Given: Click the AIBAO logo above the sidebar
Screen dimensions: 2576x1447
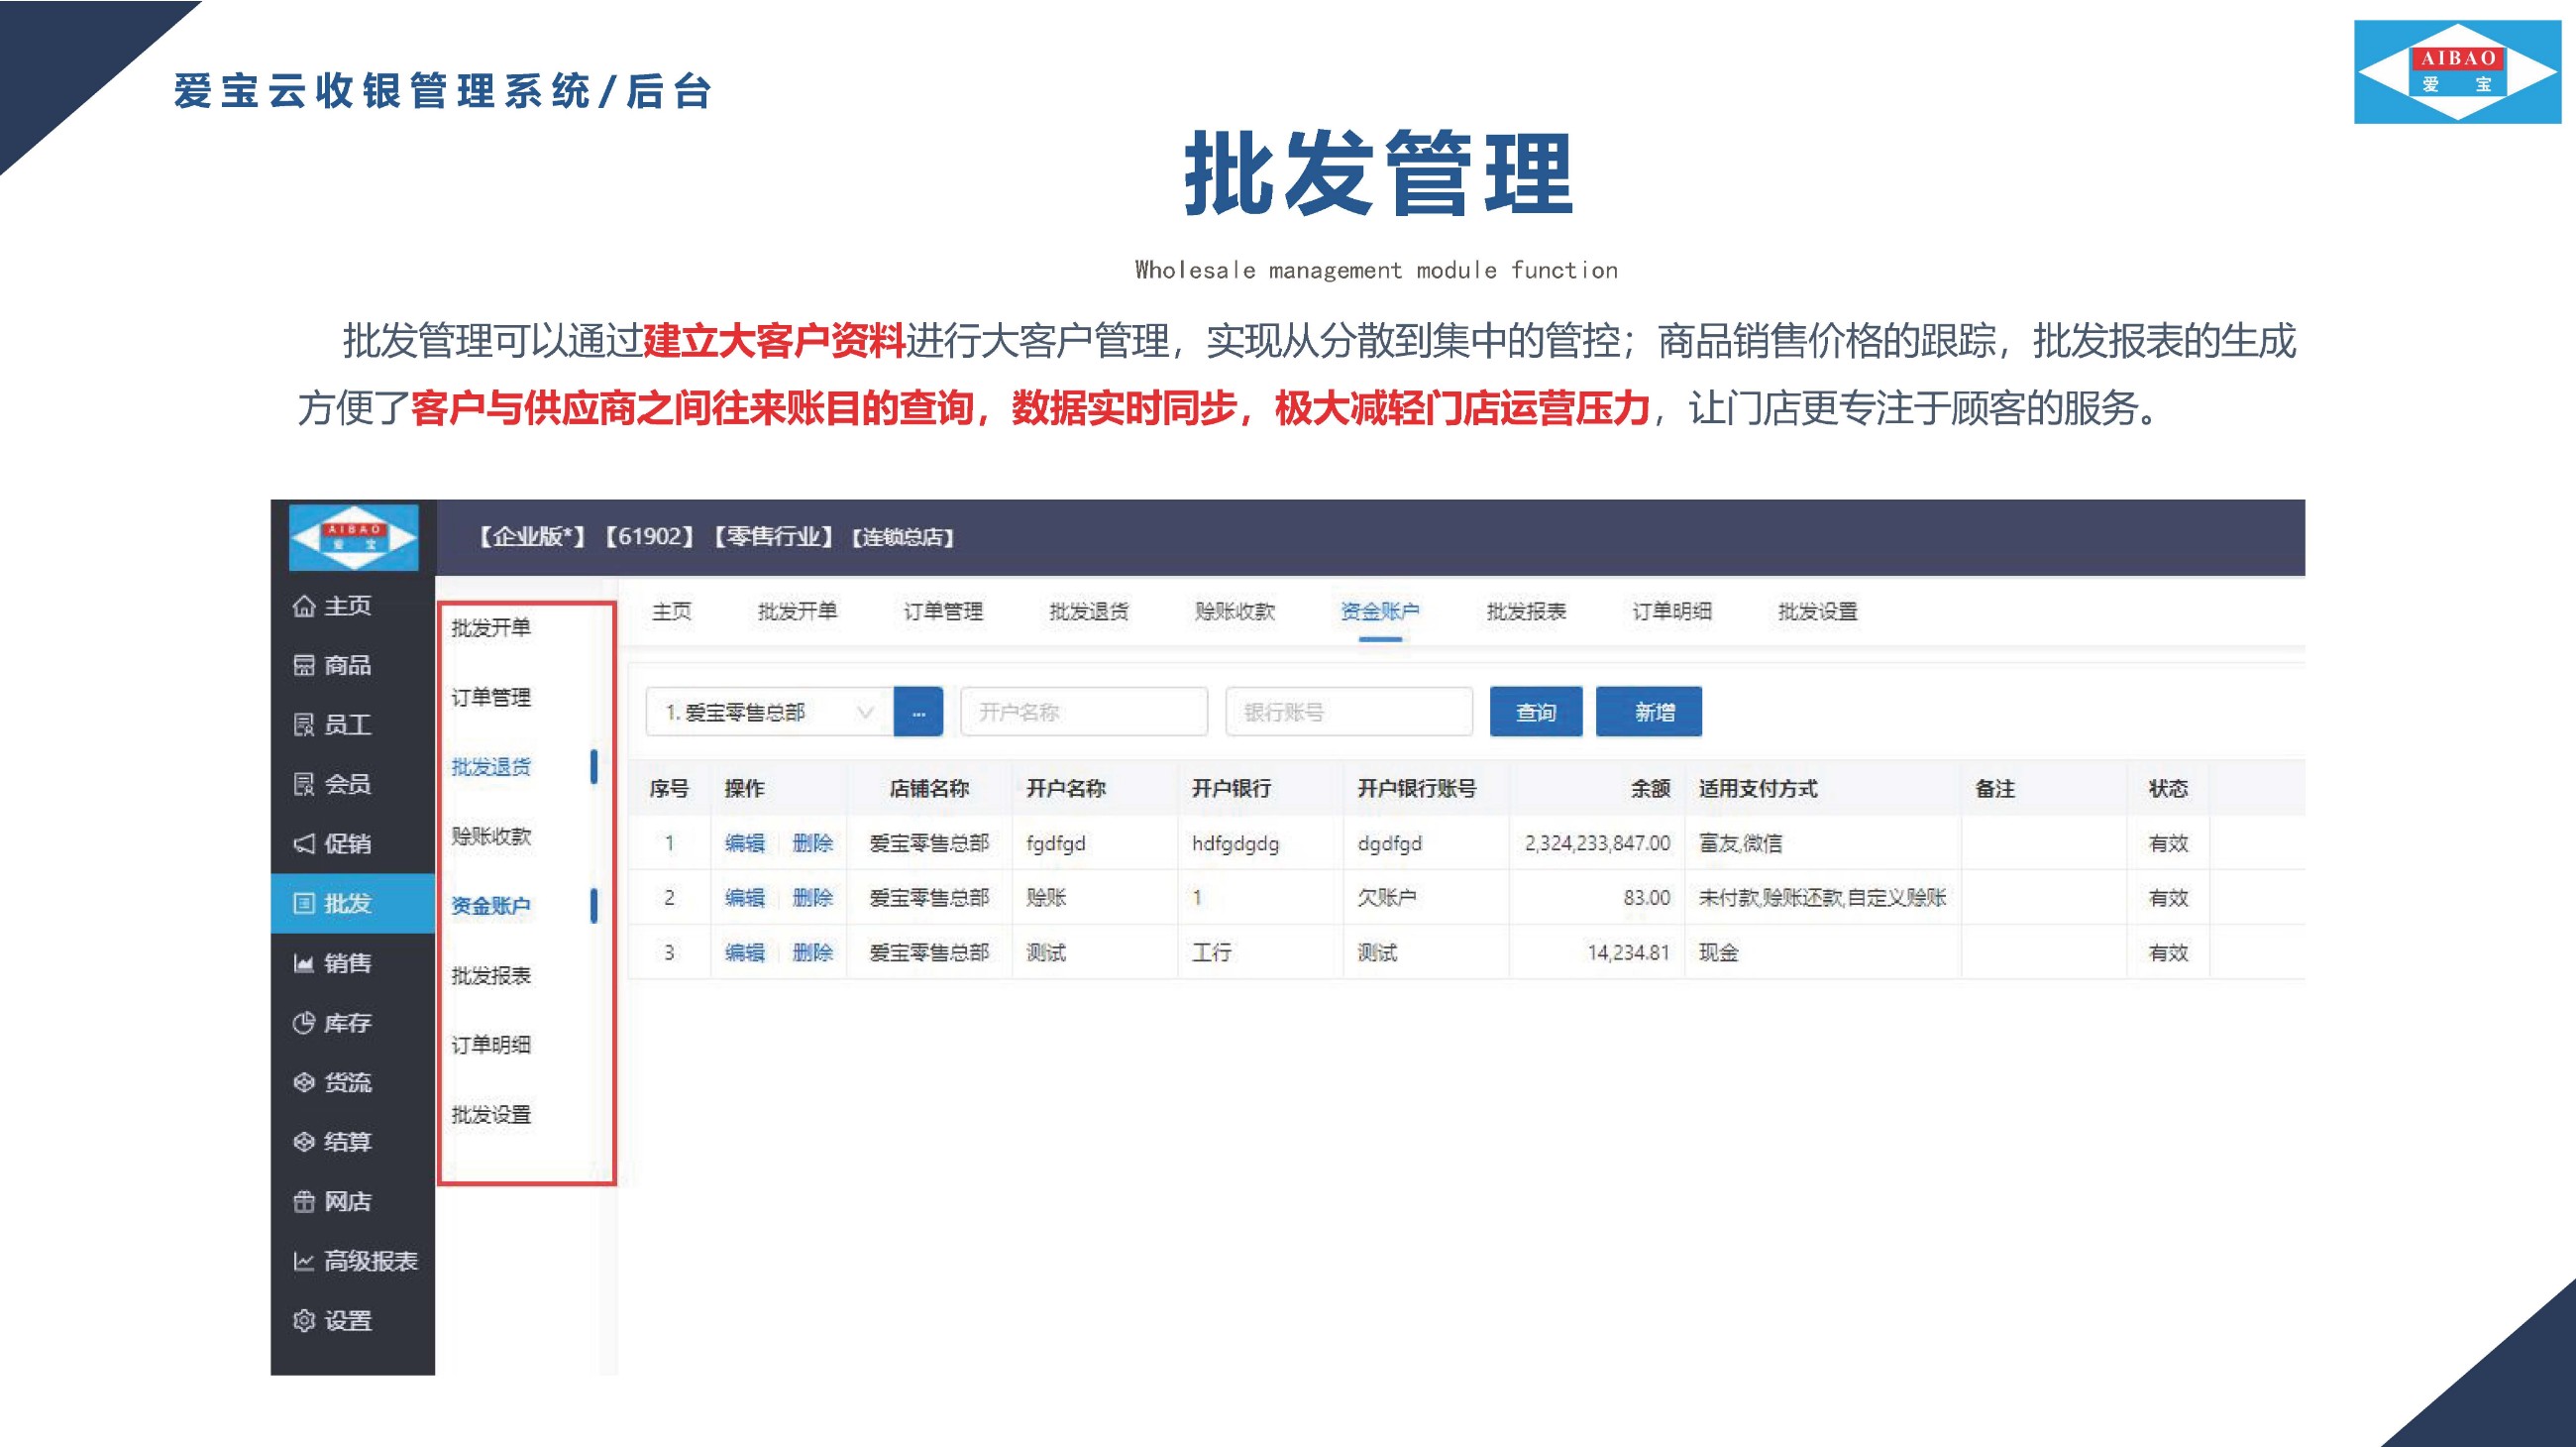Looking at the screenshot, I should coord(354,538).
